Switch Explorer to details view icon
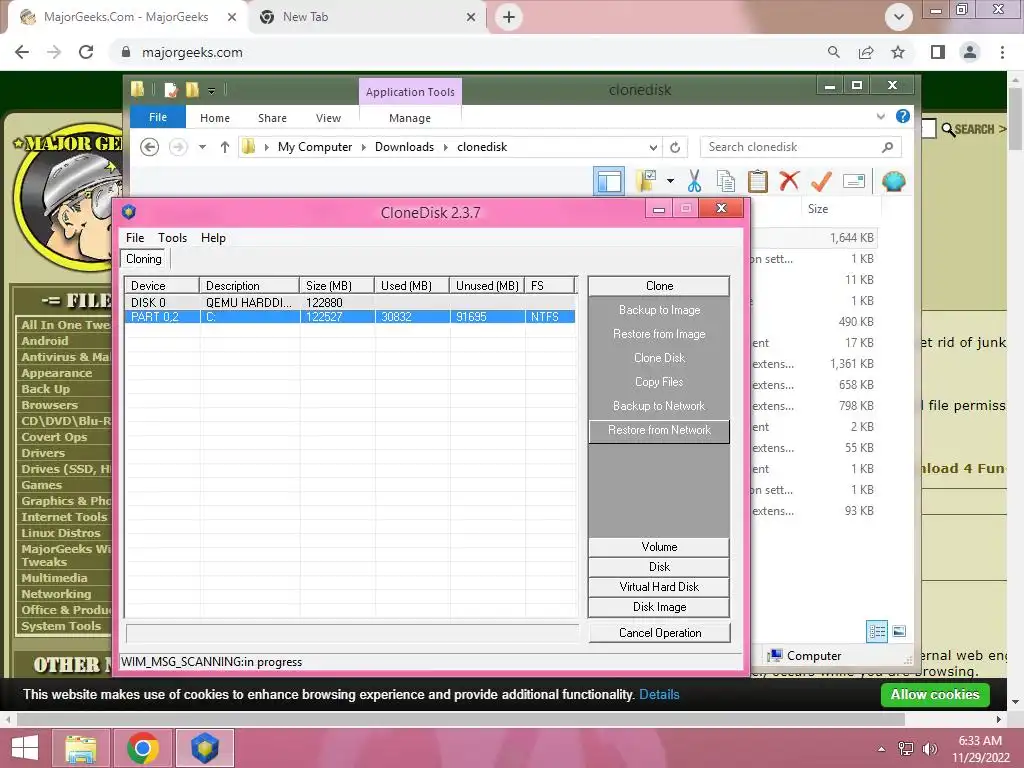The height and width of the screenshot is (768, 1024). pyautogui.click(x=877, y=631)
